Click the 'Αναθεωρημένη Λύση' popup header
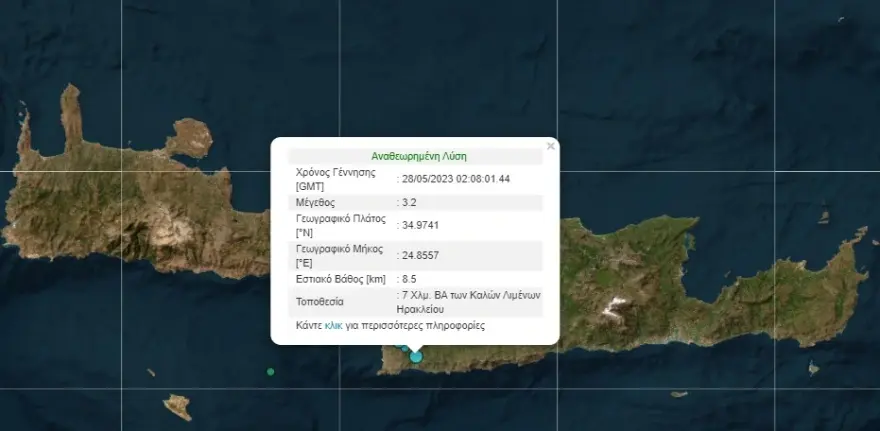Screen dimensions: 880x431 click(x=419, y=156)
